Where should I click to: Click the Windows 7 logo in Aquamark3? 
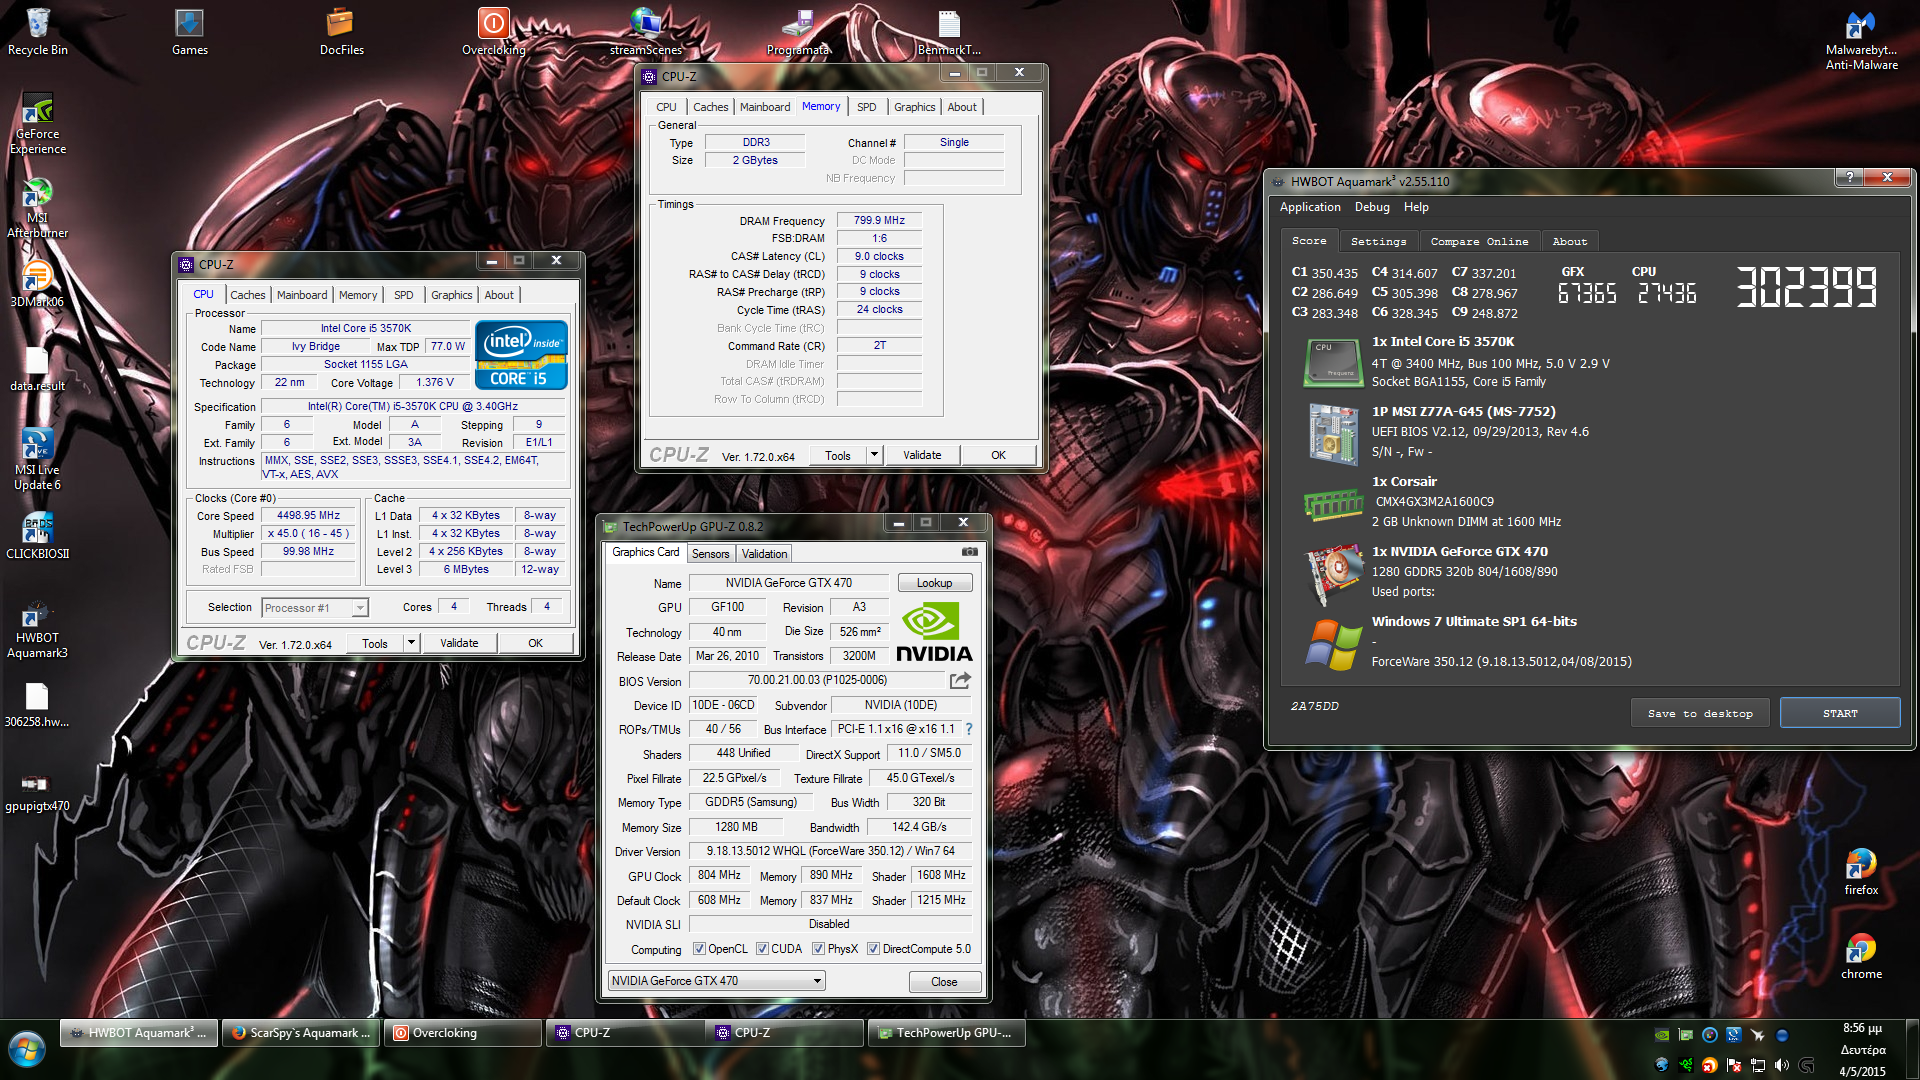[x=1333, y=644]
